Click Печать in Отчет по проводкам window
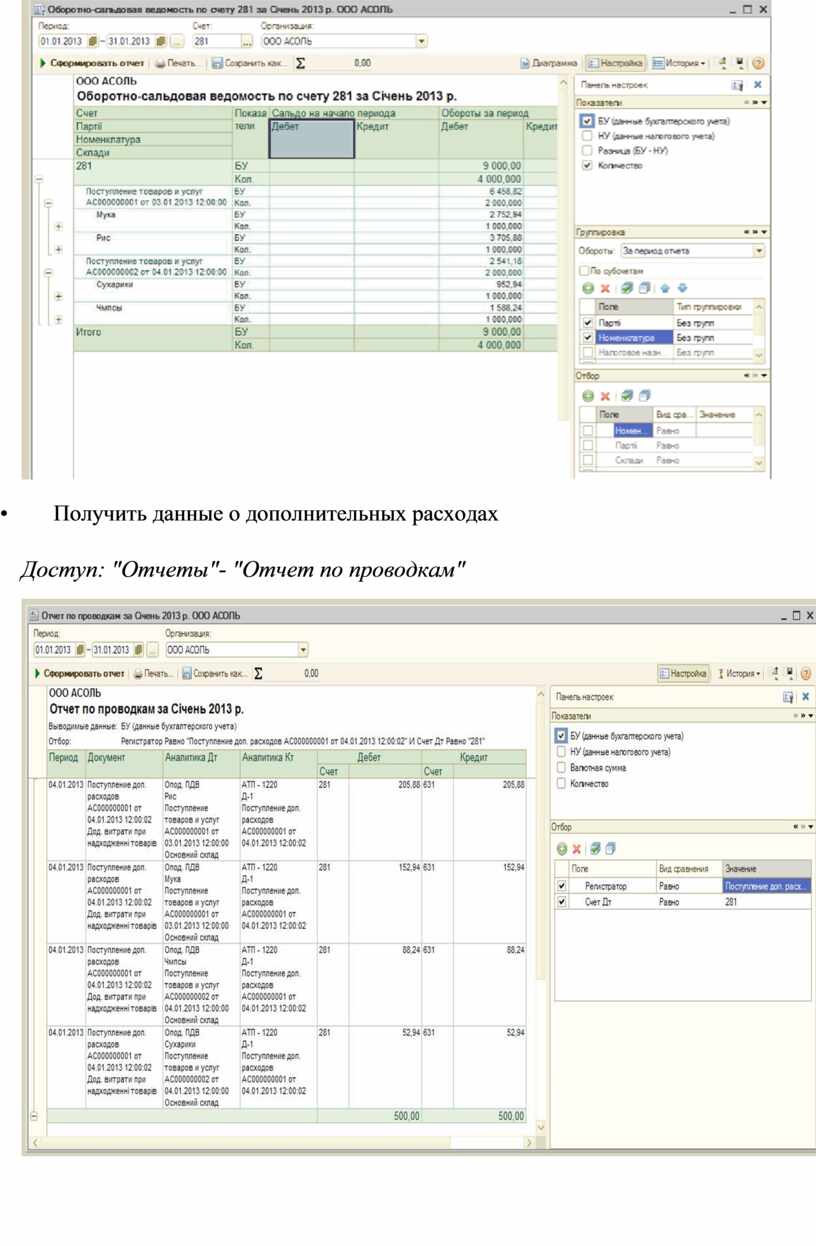The image size is (816, 1246). (x=153, y=673)
